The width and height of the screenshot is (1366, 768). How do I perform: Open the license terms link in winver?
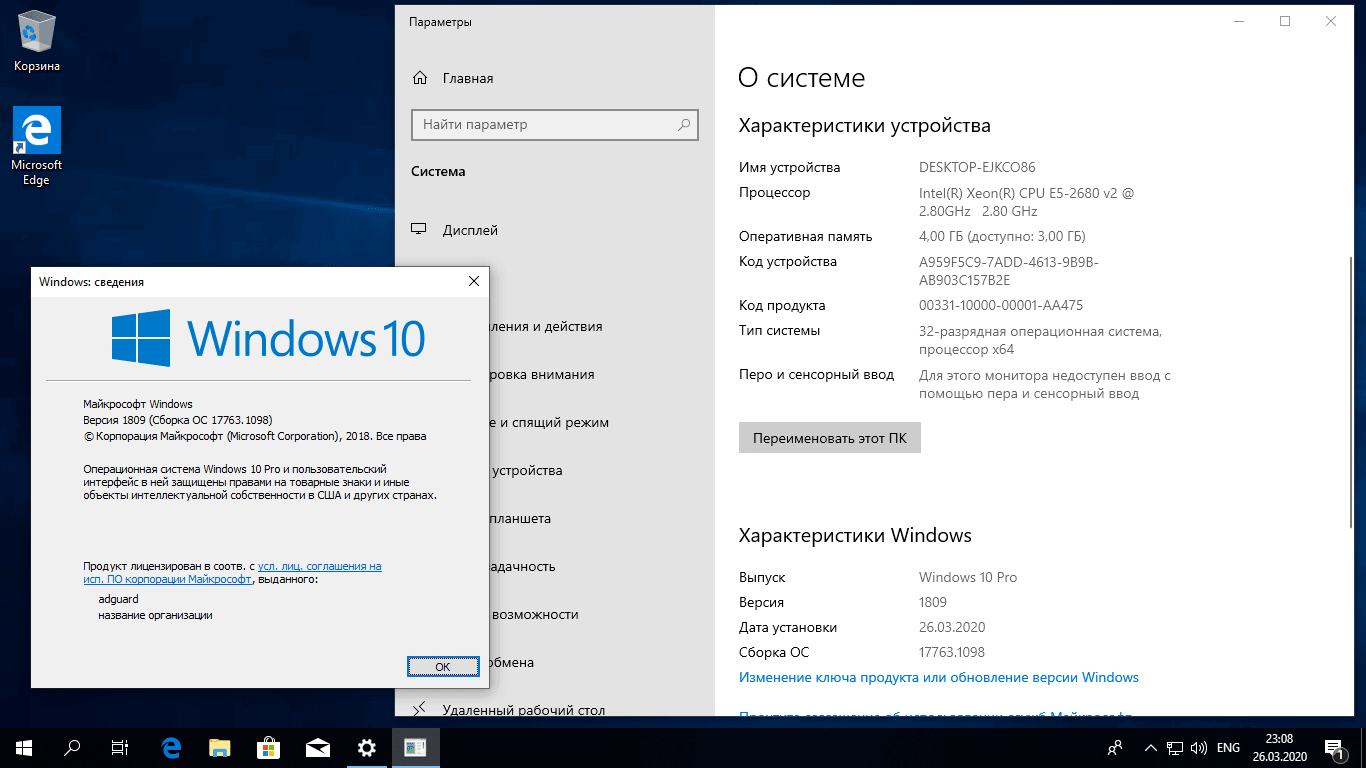click(232, 572)
